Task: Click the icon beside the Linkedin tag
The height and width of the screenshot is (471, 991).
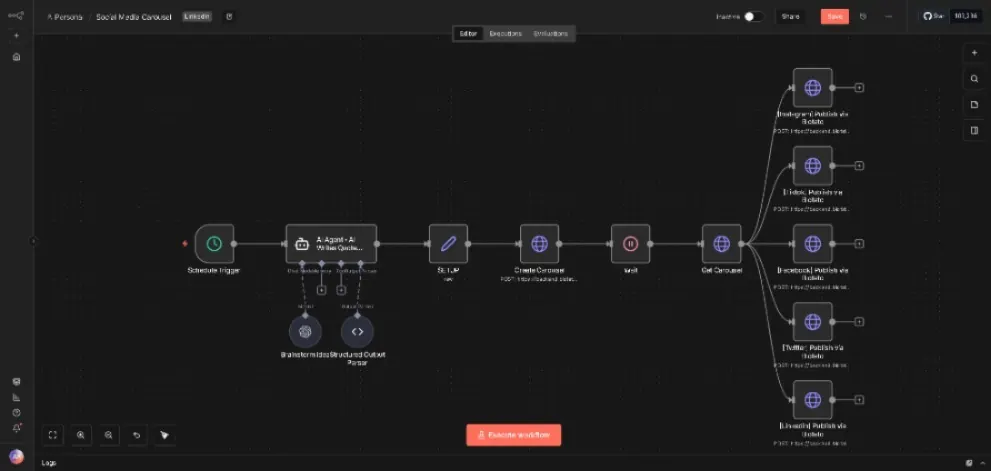Action: (229, 17)
